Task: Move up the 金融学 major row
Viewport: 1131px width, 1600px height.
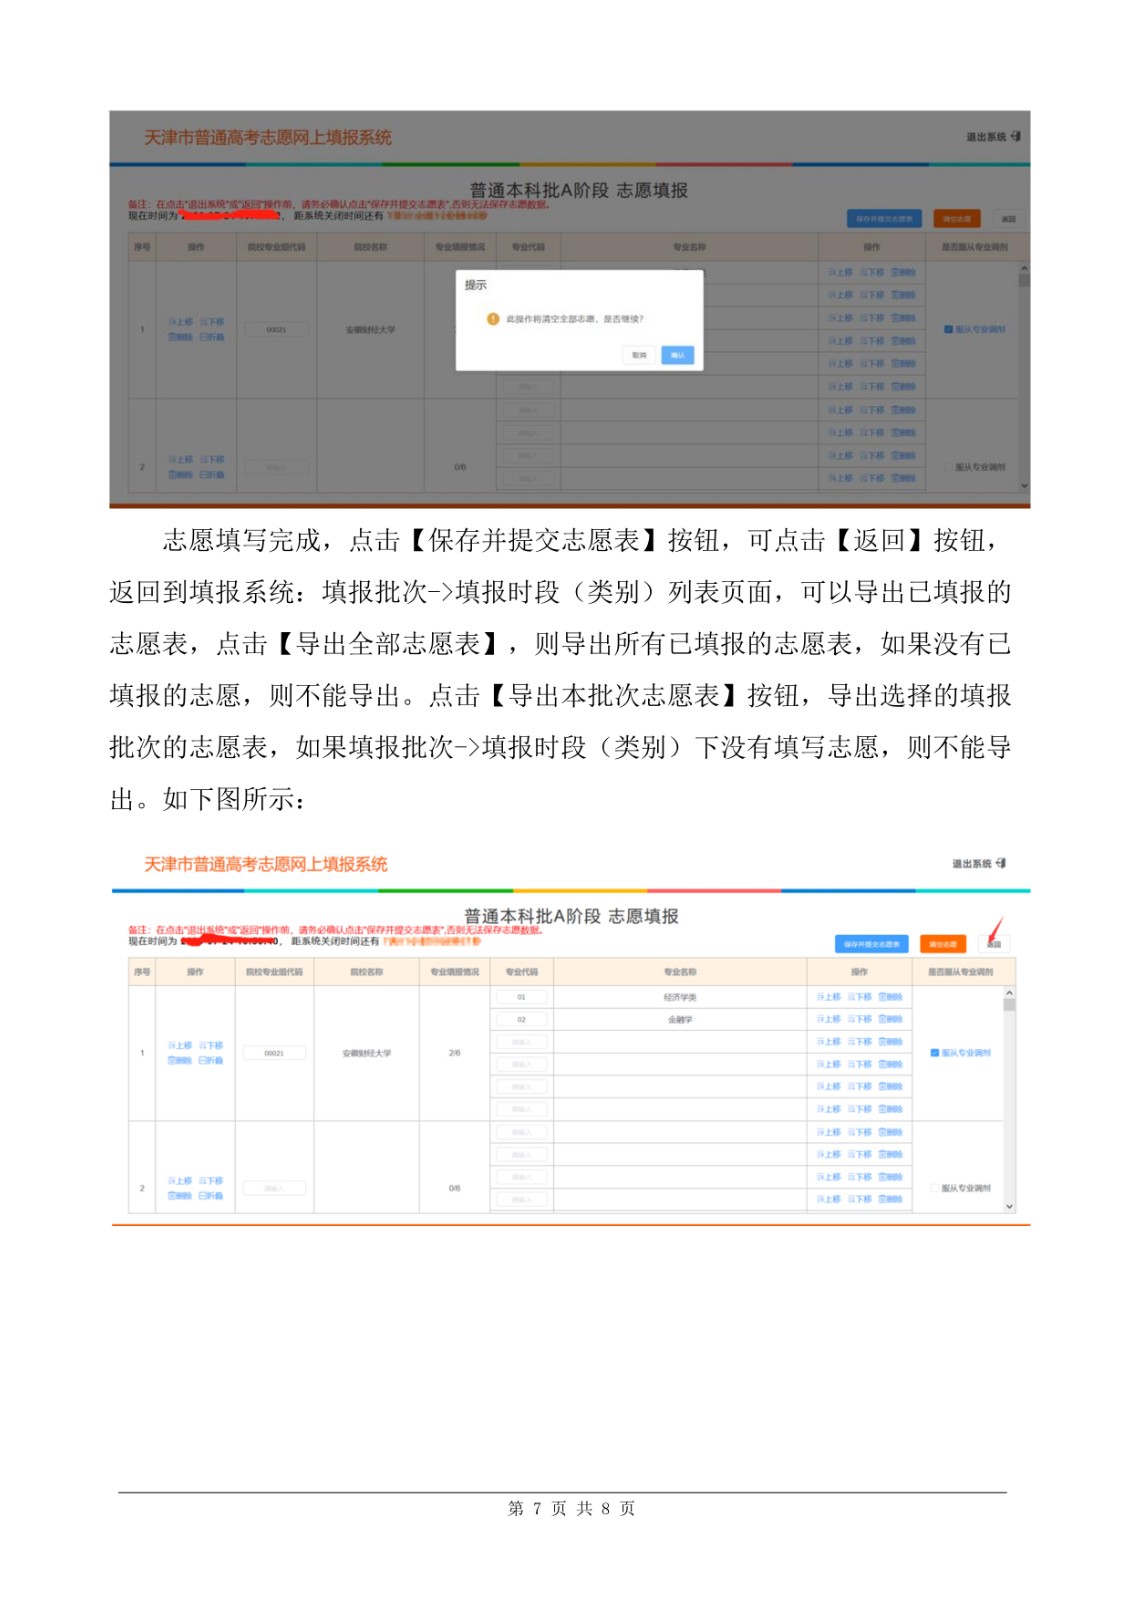Action: pyautogui.click(x=828, y=1019)
